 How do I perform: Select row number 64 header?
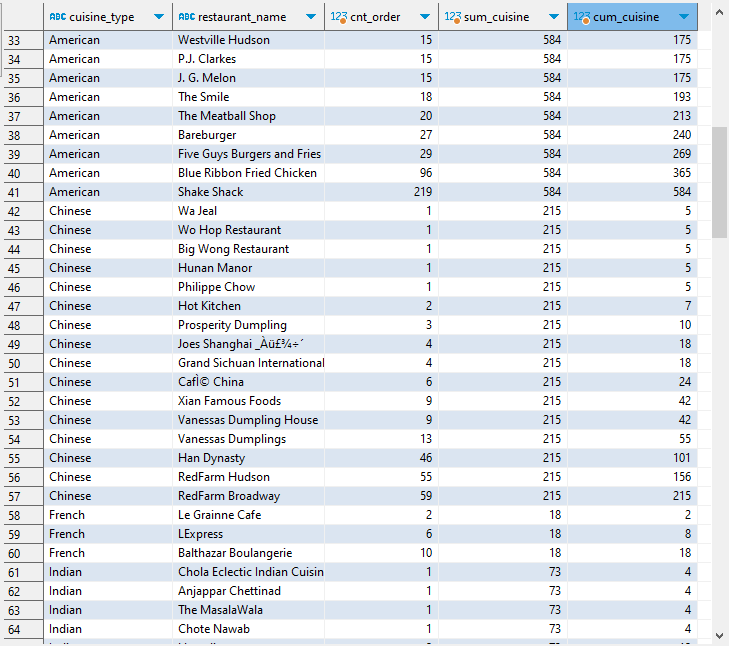click(23, 630)
